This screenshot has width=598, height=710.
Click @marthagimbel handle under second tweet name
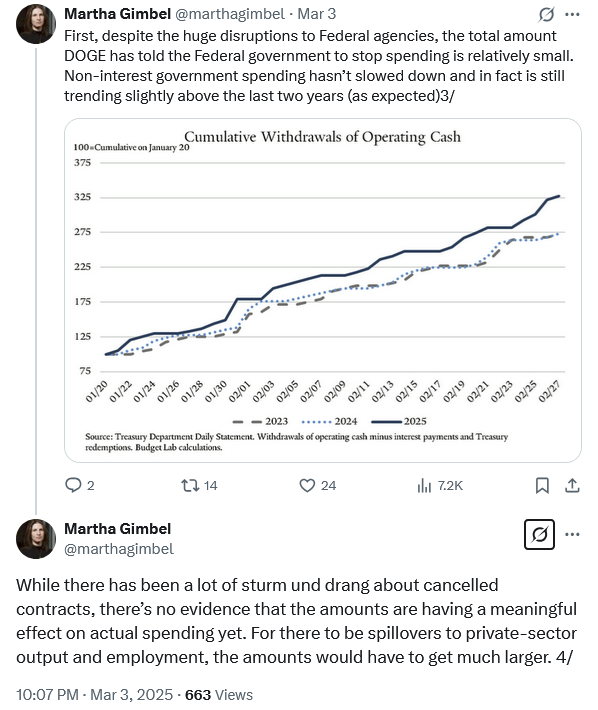pyautogui.click(x=119, y=549)
